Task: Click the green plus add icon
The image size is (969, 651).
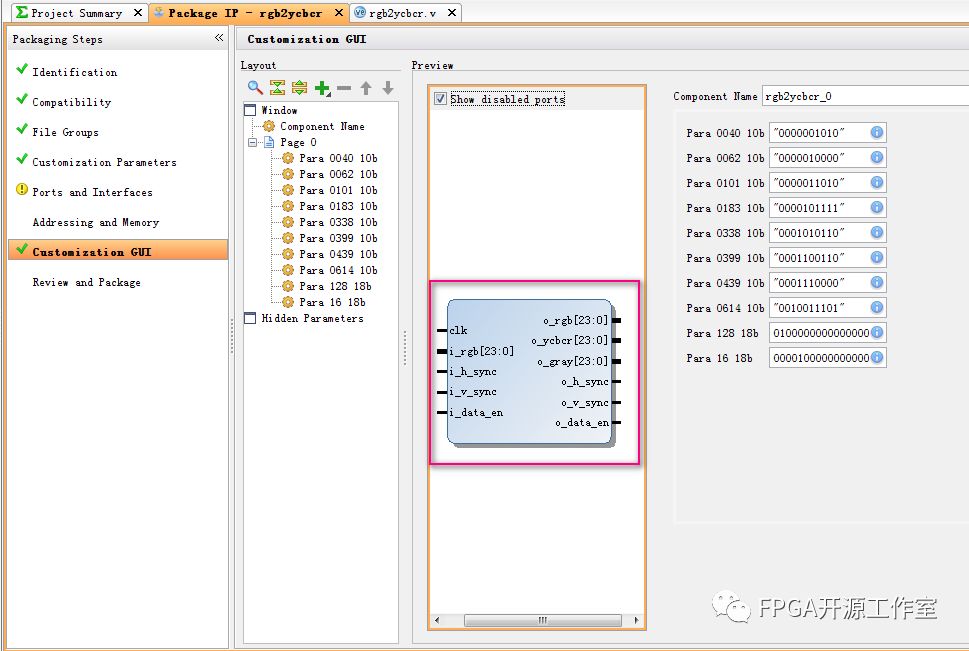Action: pyautogui.click(x=321, y=88)
